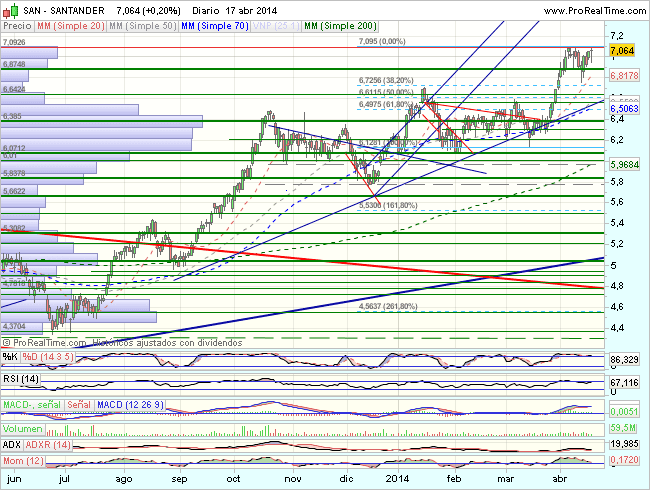
Task: Click the jun month axis label
Action: [14, 479]
